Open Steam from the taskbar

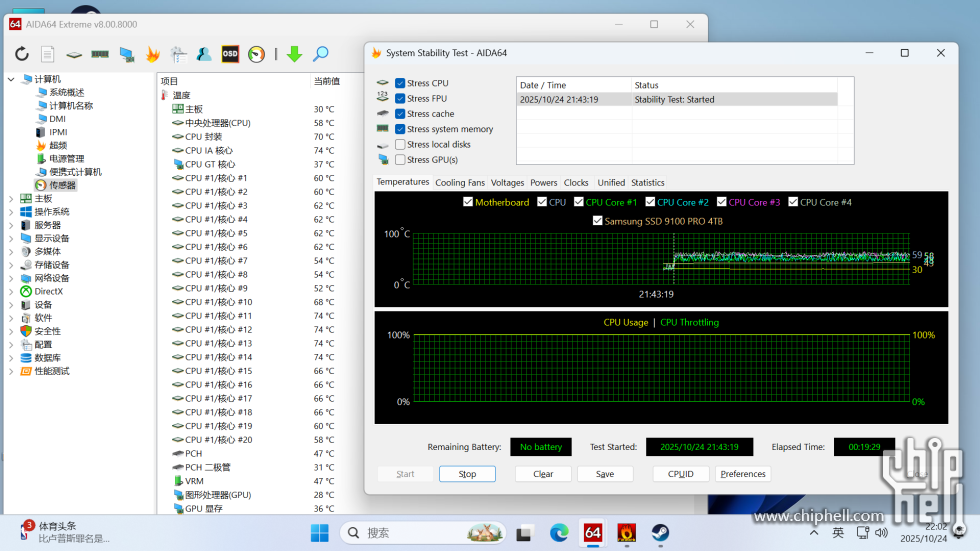tap(660, 533)
